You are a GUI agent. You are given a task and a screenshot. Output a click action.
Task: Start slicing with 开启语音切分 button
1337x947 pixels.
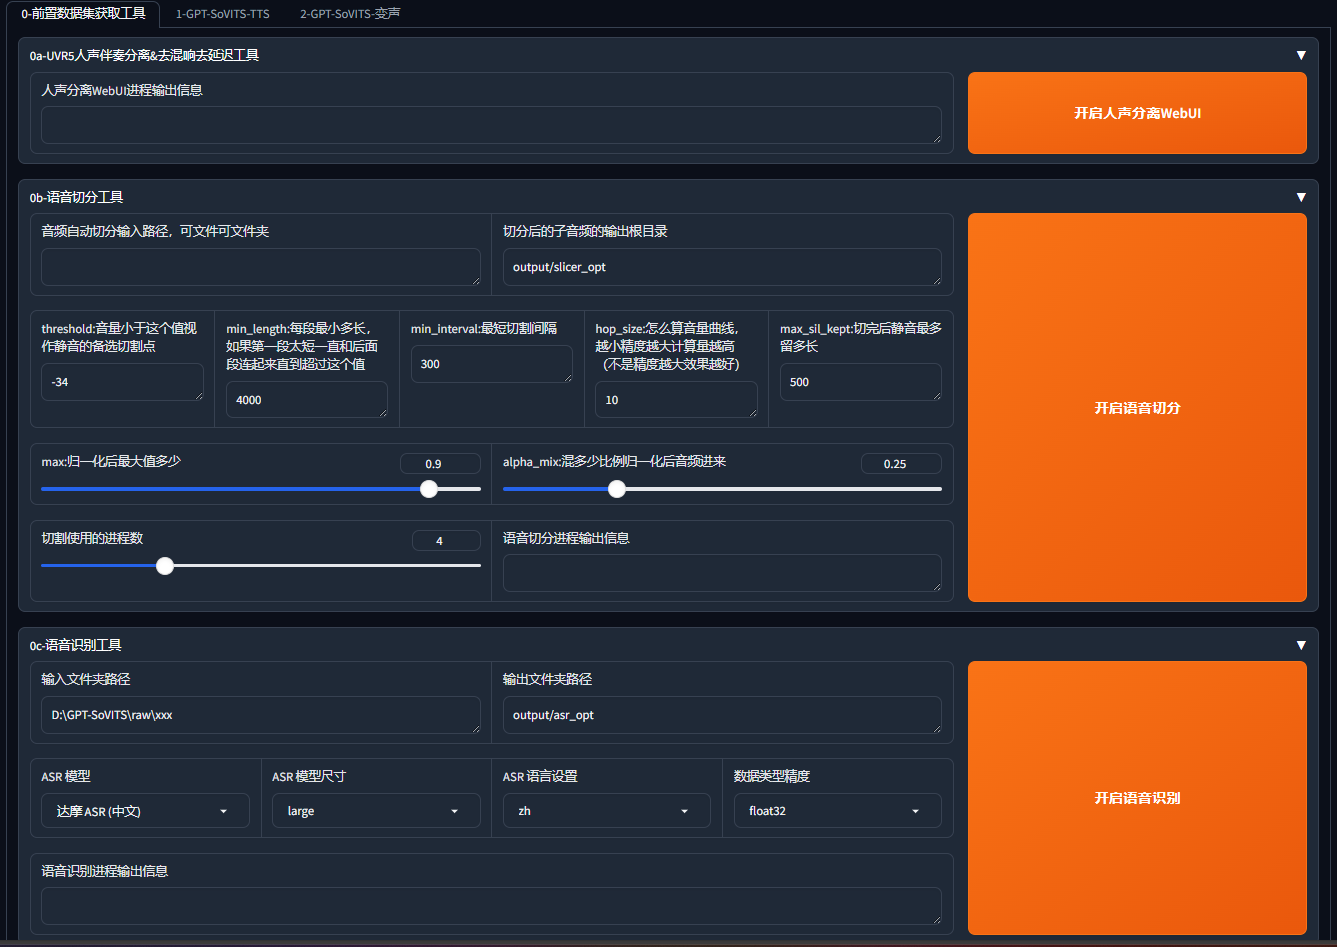(x=1137, y=408)
